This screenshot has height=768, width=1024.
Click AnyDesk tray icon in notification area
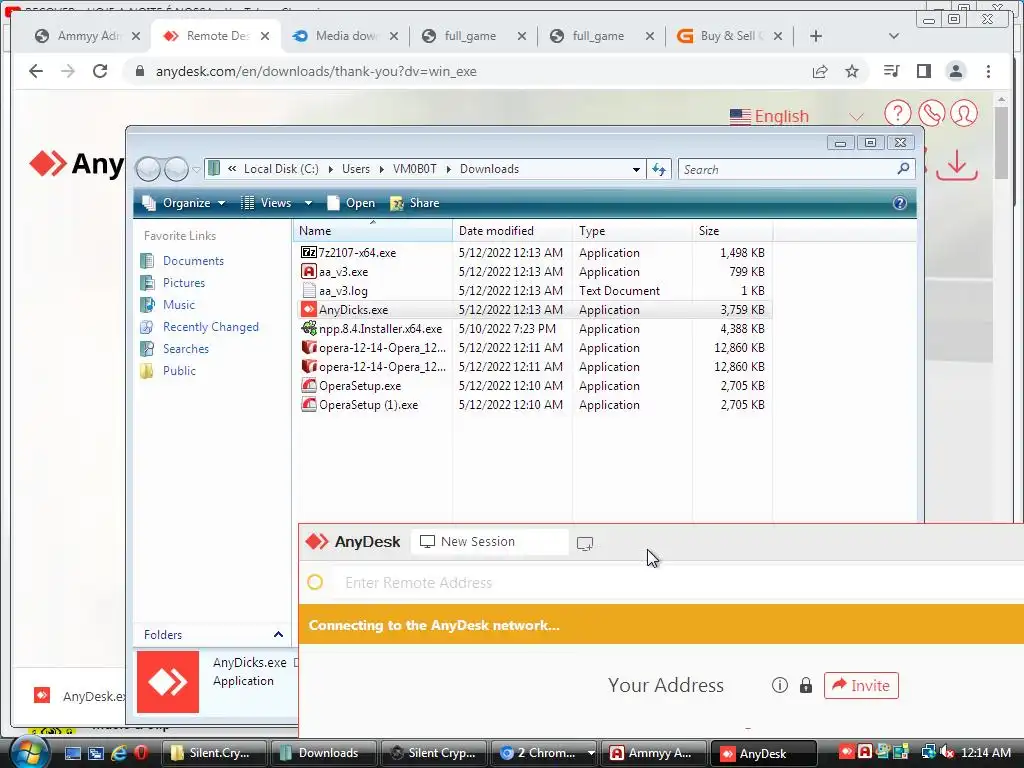tap(846, 752)
